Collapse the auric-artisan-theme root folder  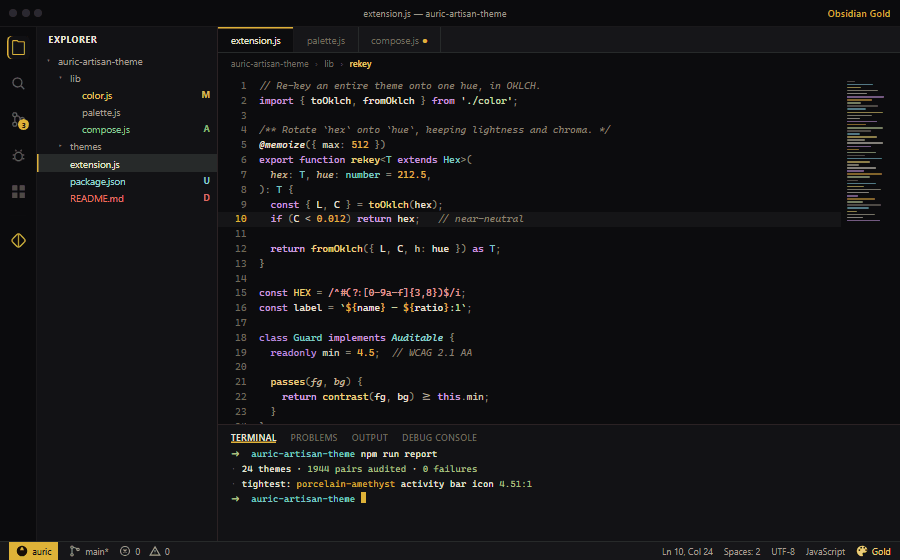(x=49, y=61)
